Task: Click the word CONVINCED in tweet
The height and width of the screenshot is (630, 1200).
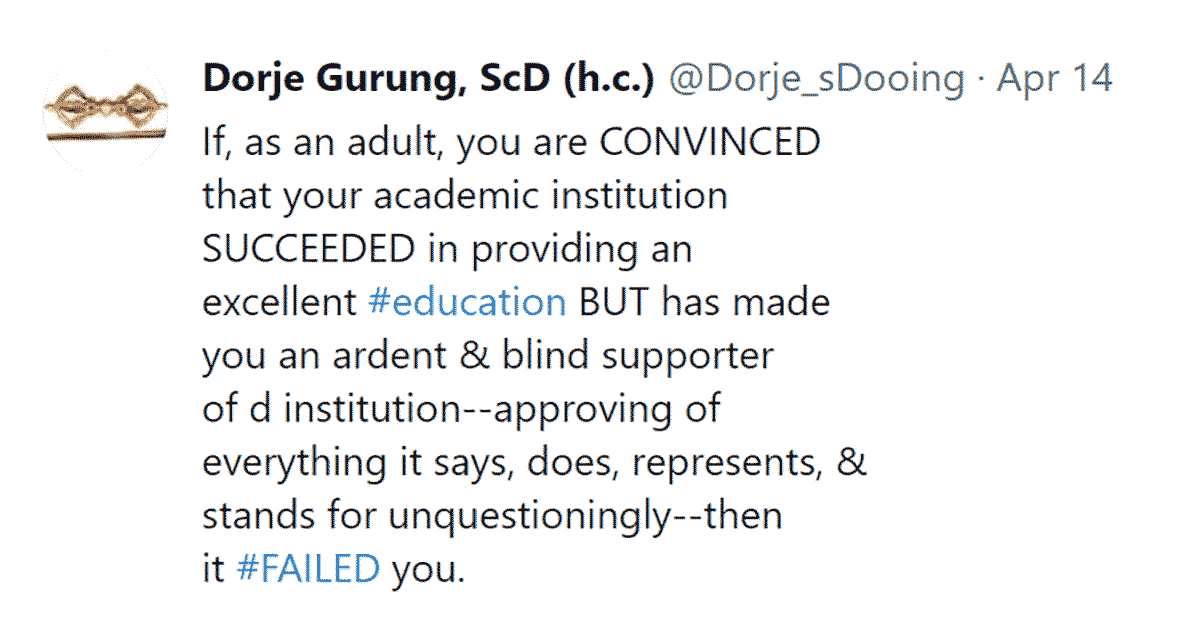Action: click(710, 142)
